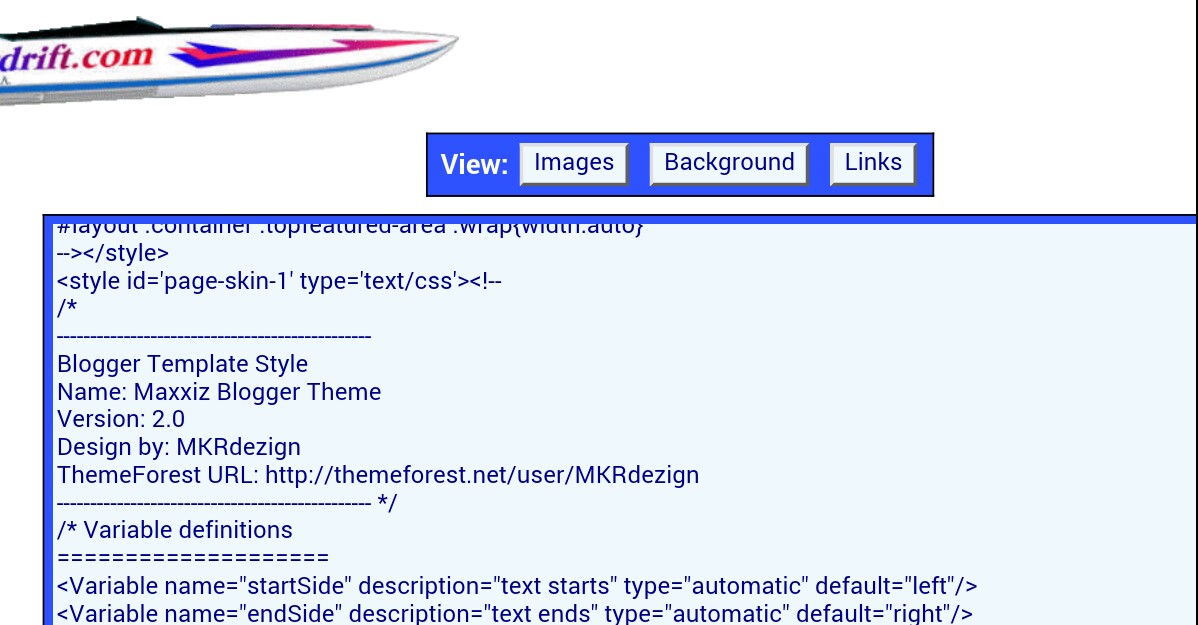Click the endSide Variable line

coord(515,614)
